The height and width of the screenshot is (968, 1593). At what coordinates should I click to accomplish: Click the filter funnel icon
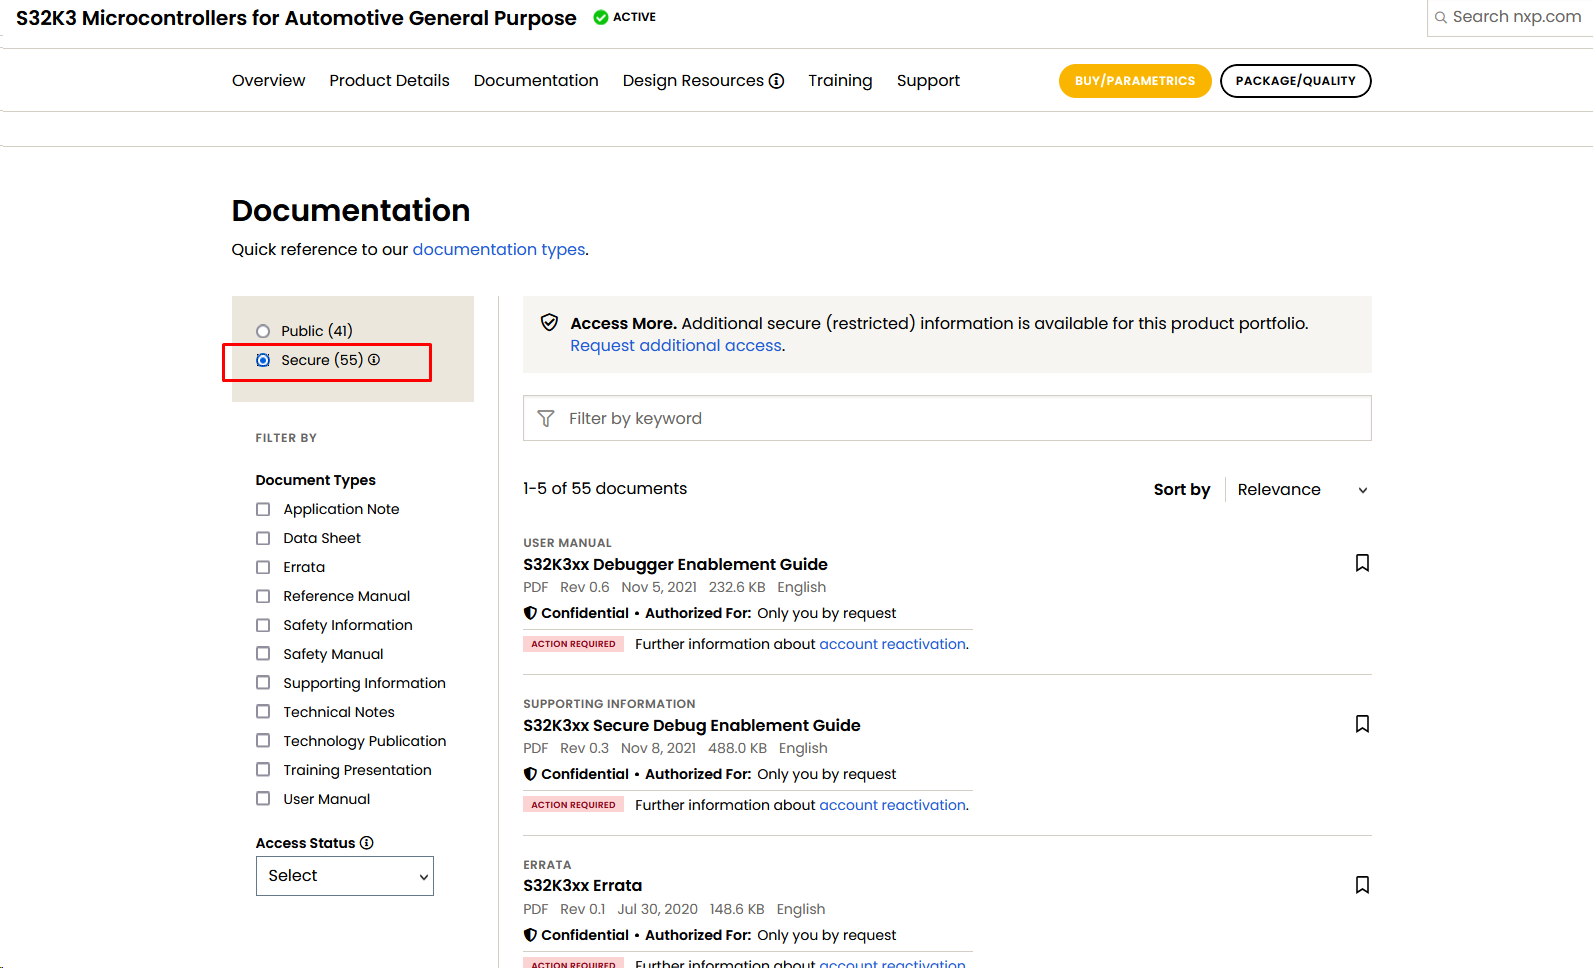546,418
